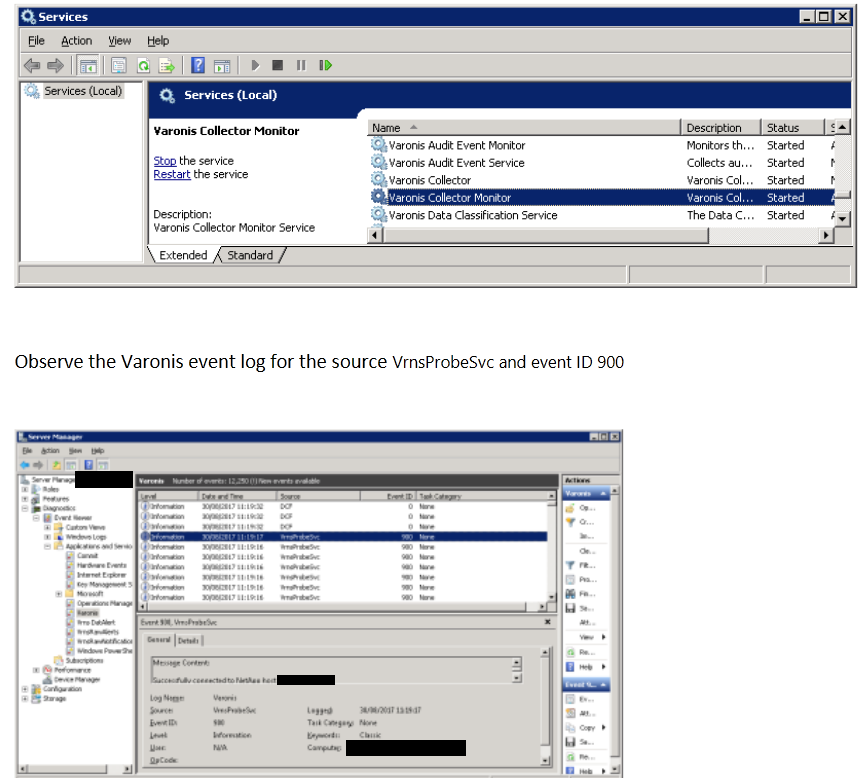Viewport: 862px width, 778px height.
Task: Open the View menu in Services window
Action: [x=120, y=41]
